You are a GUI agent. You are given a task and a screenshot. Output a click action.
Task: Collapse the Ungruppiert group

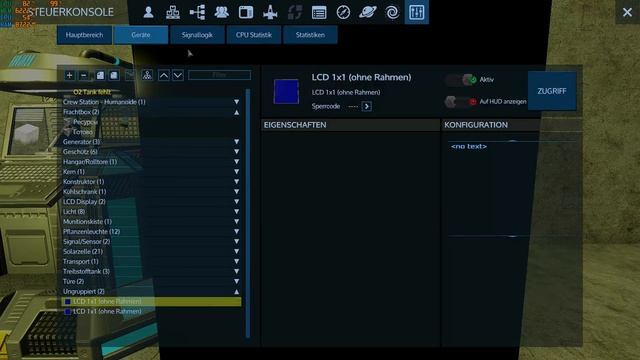coord(236,292)
